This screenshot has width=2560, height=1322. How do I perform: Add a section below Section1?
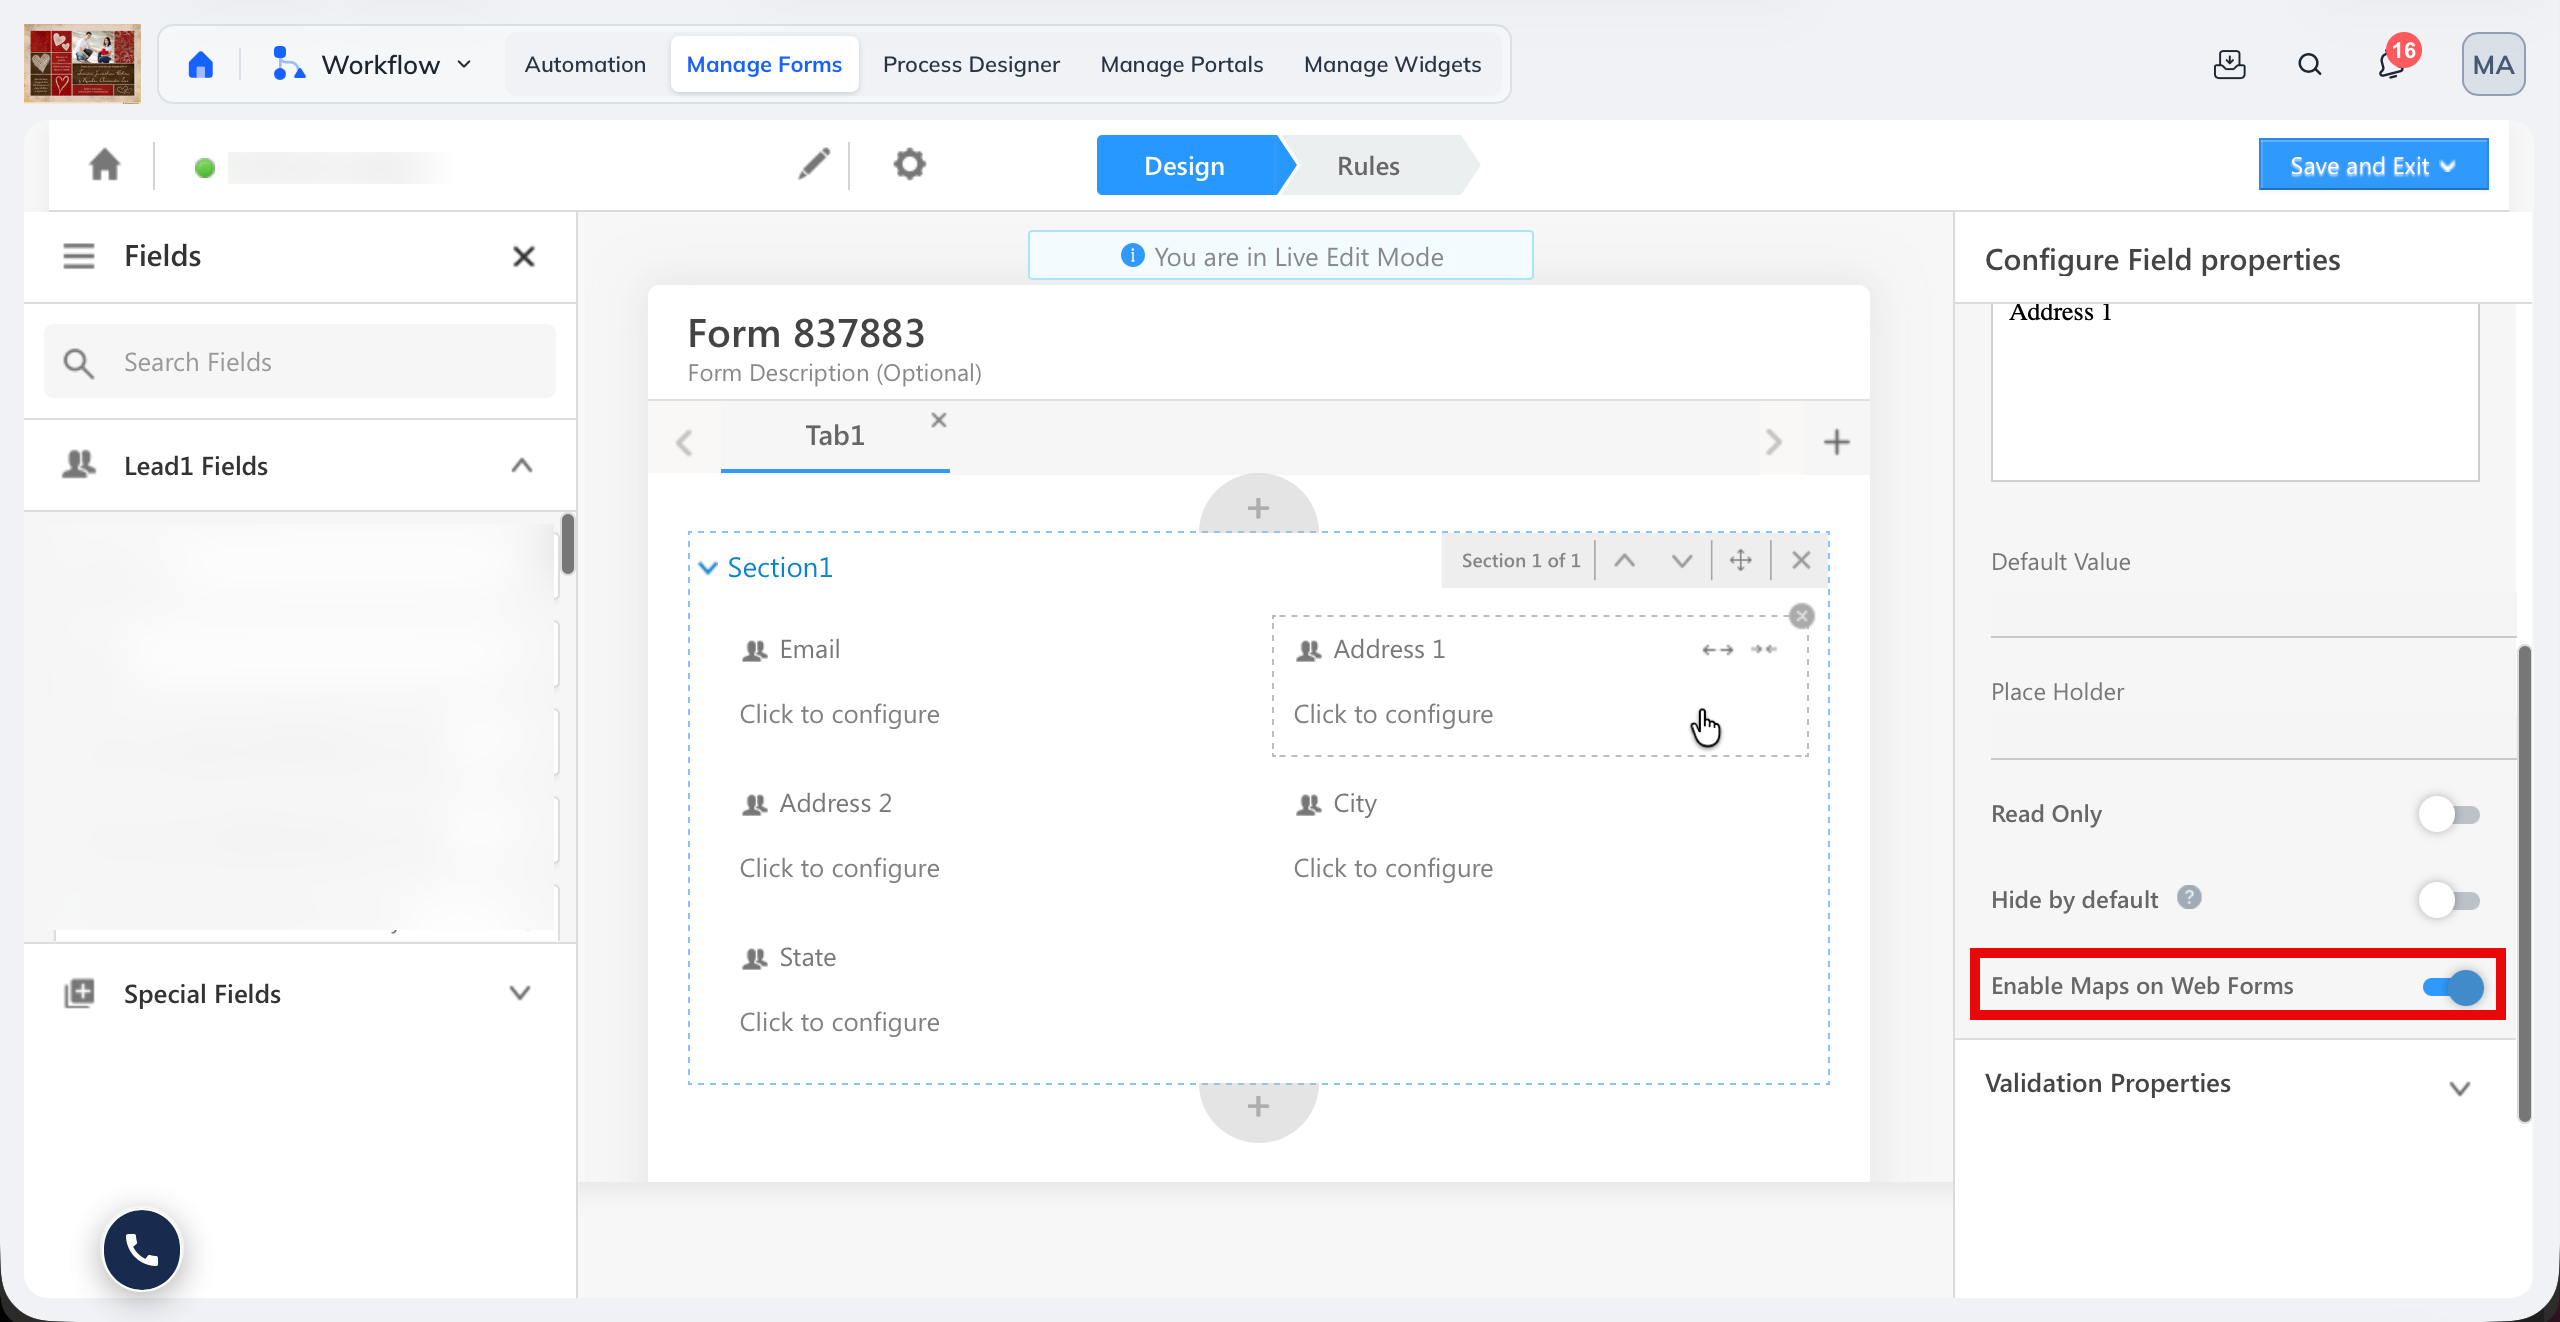tap(1258, 1107)
